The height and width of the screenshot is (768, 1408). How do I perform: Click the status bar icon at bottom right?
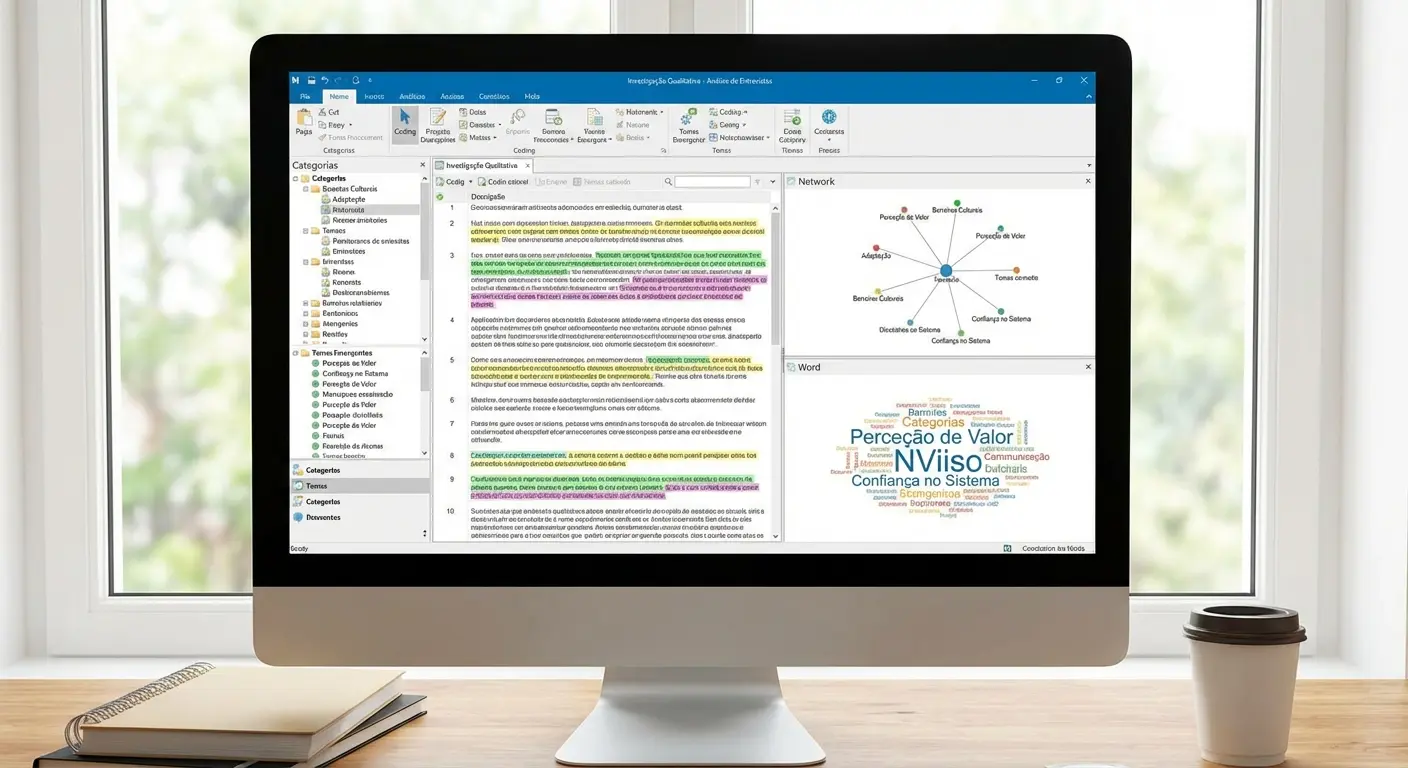point(1007,548)
